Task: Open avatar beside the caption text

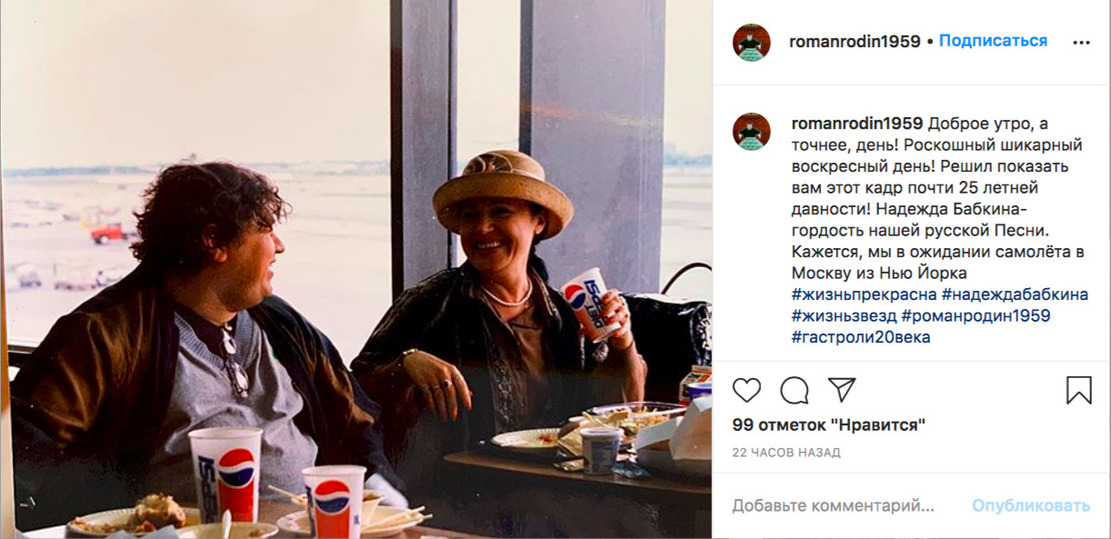Action: (751, 131)
